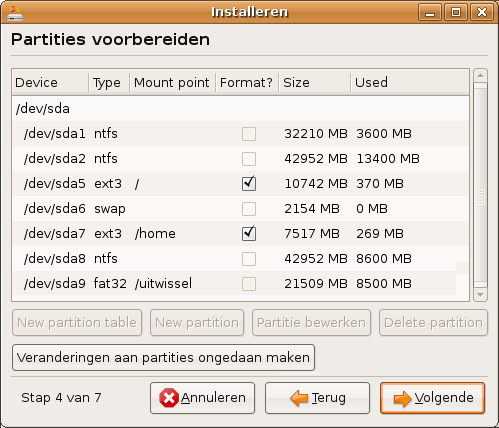Toggle Format checkbox for /dev/sda6 swap
This screenshot has width=499, height=428.
tap(249, 209)
